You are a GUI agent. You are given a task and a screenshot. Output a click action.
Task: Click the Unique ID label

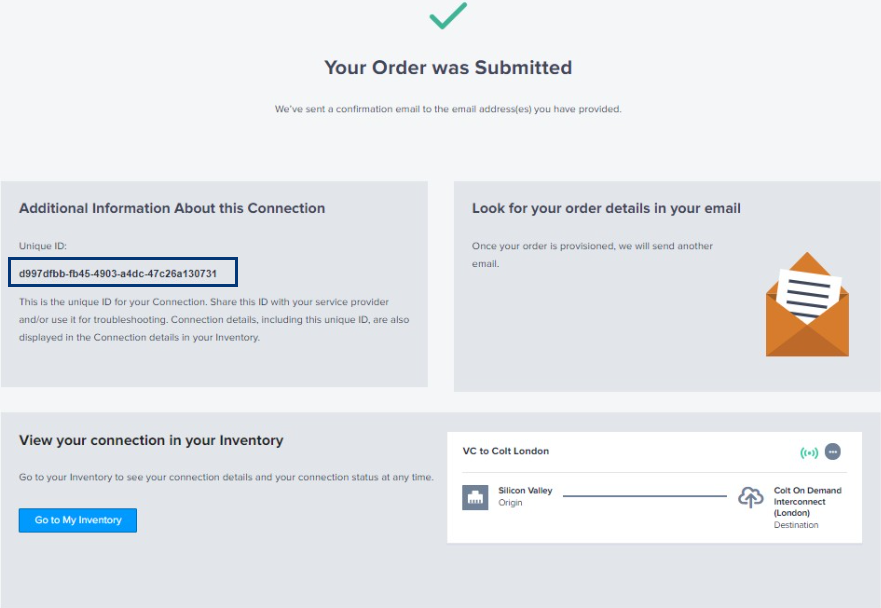click(43, 246)
